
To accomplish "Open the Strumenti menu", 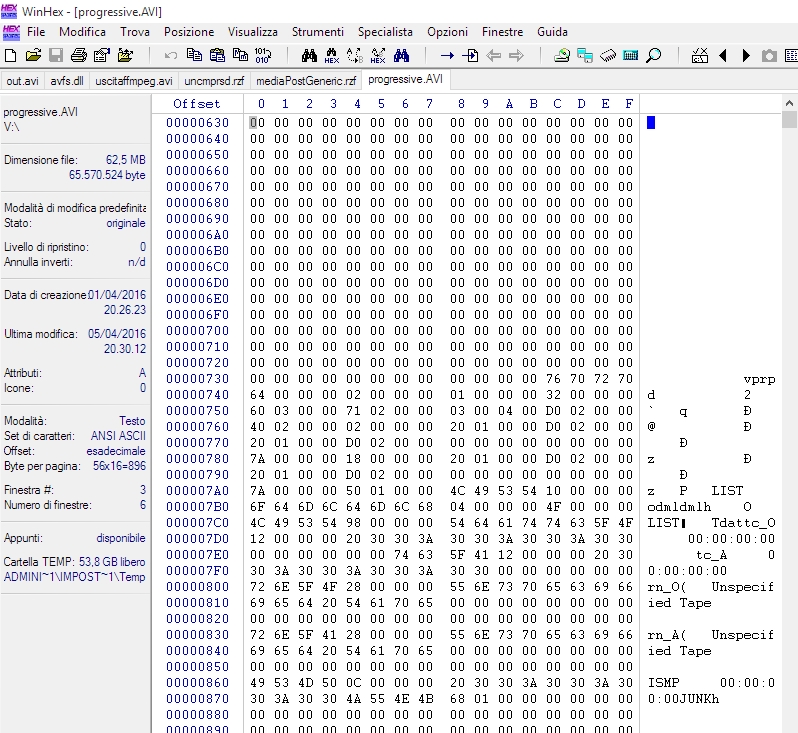I will (318, 32).
